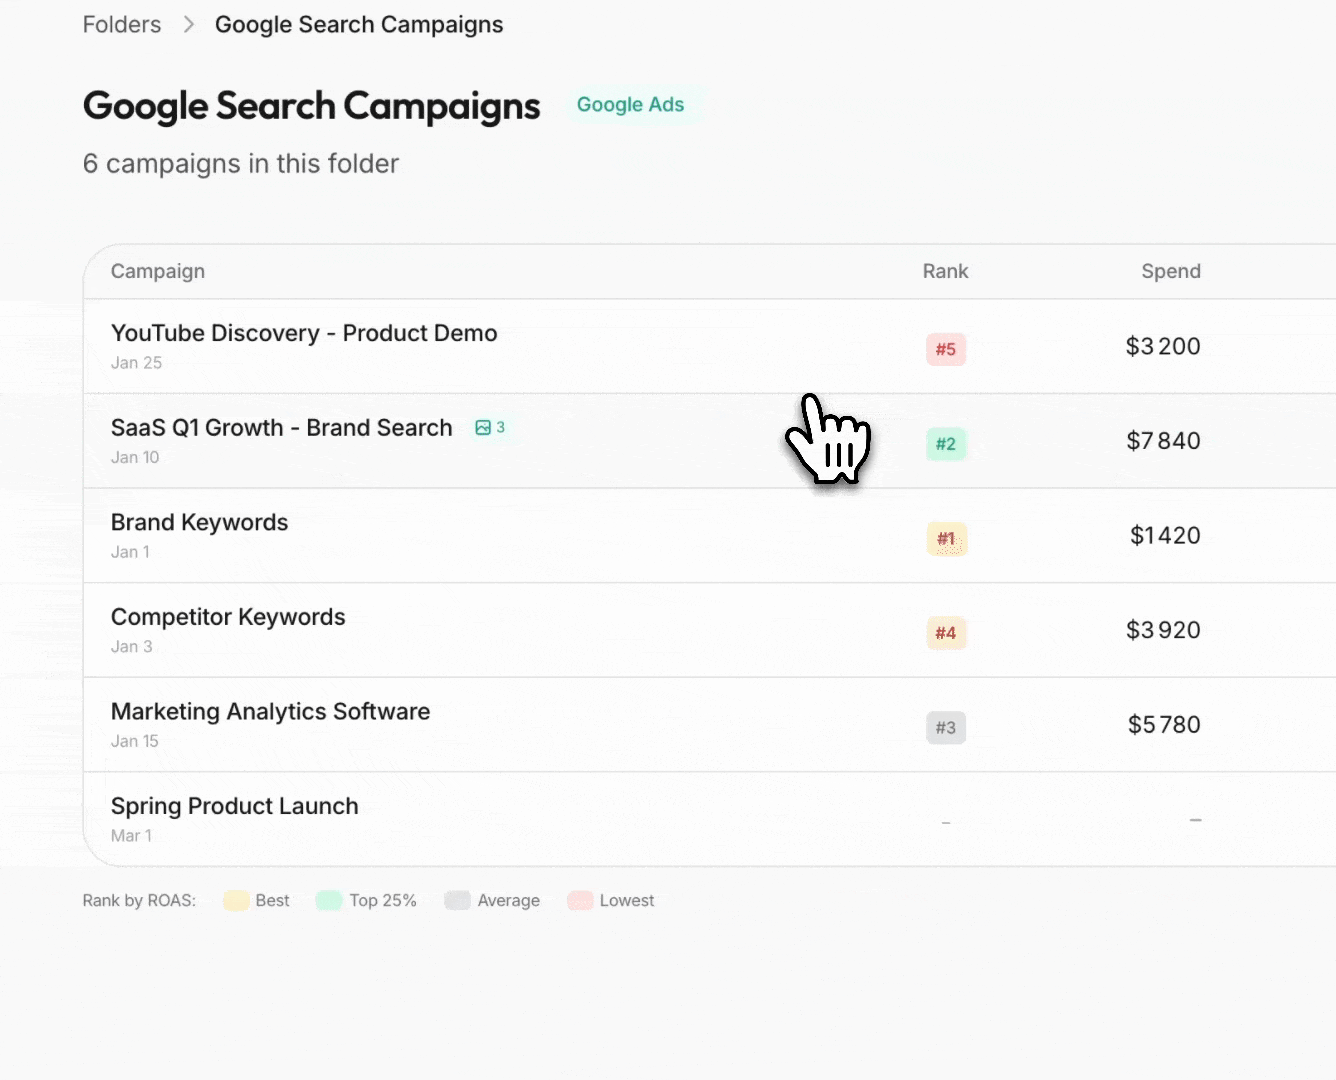The width and height of the screenshot is (1336, 1080).
Task: Click the #3 rank badge
Action: (945, 728)
